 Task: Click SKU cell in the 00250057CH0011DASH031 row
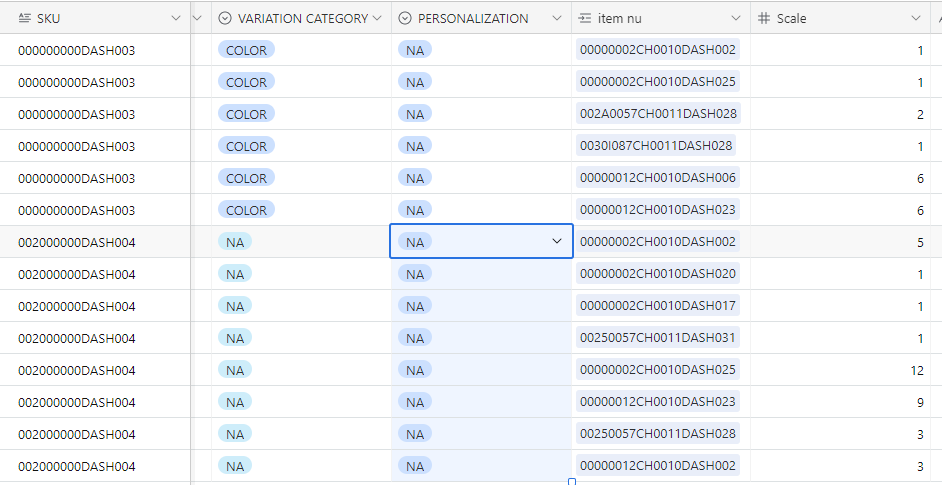coord(95,338)
